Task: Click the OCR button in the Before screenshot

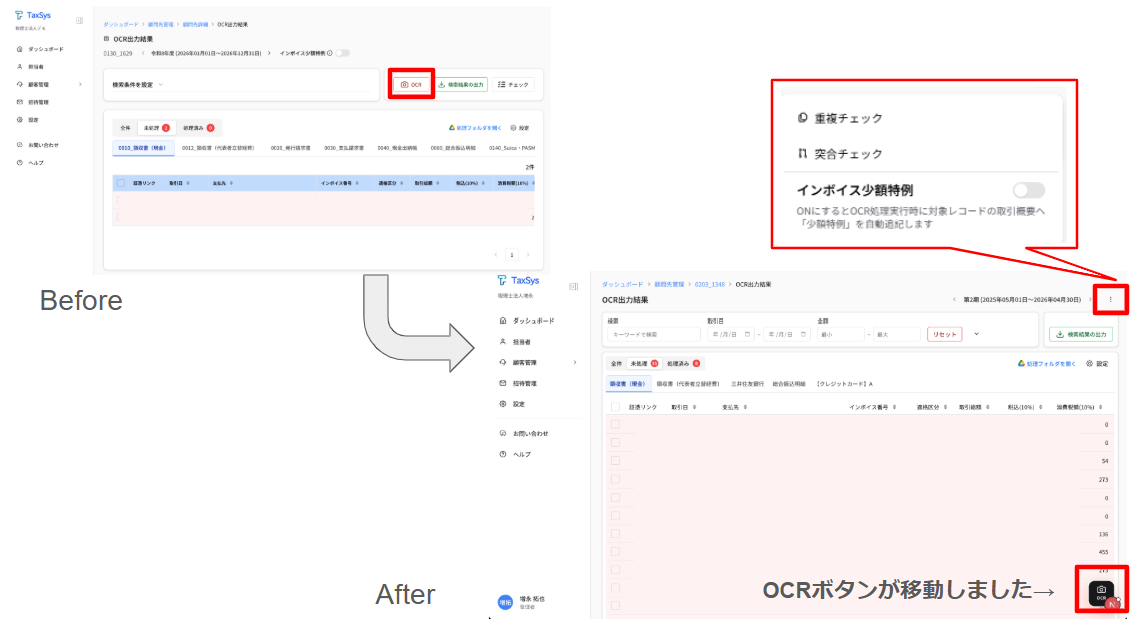Action: (411, 85)
